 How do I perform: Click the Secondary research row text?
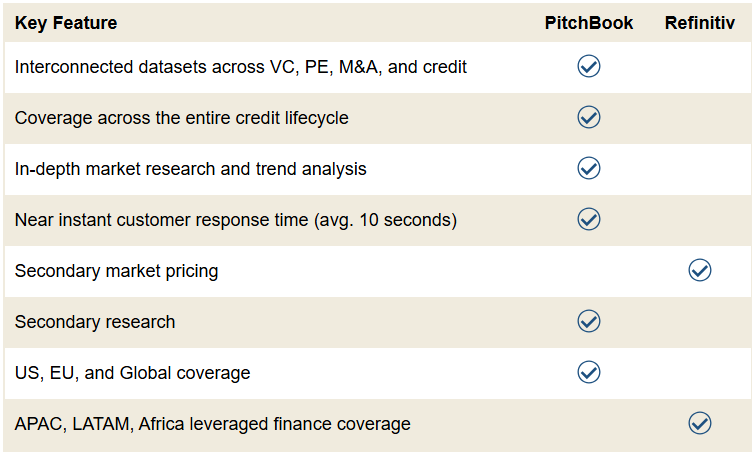coord(95,322)
